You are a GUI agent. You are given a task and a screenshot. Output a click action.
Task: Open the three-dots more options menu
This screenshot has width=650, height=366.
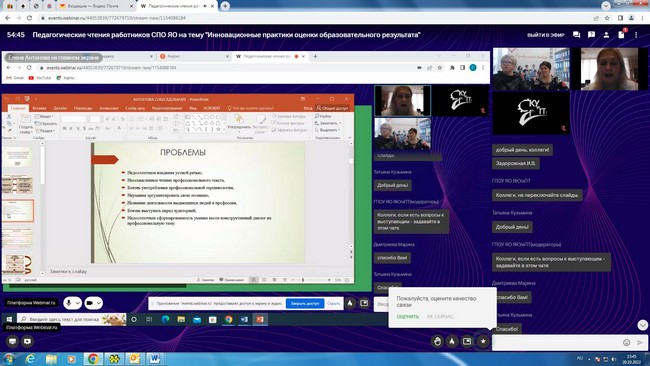[x=636, y=35]
